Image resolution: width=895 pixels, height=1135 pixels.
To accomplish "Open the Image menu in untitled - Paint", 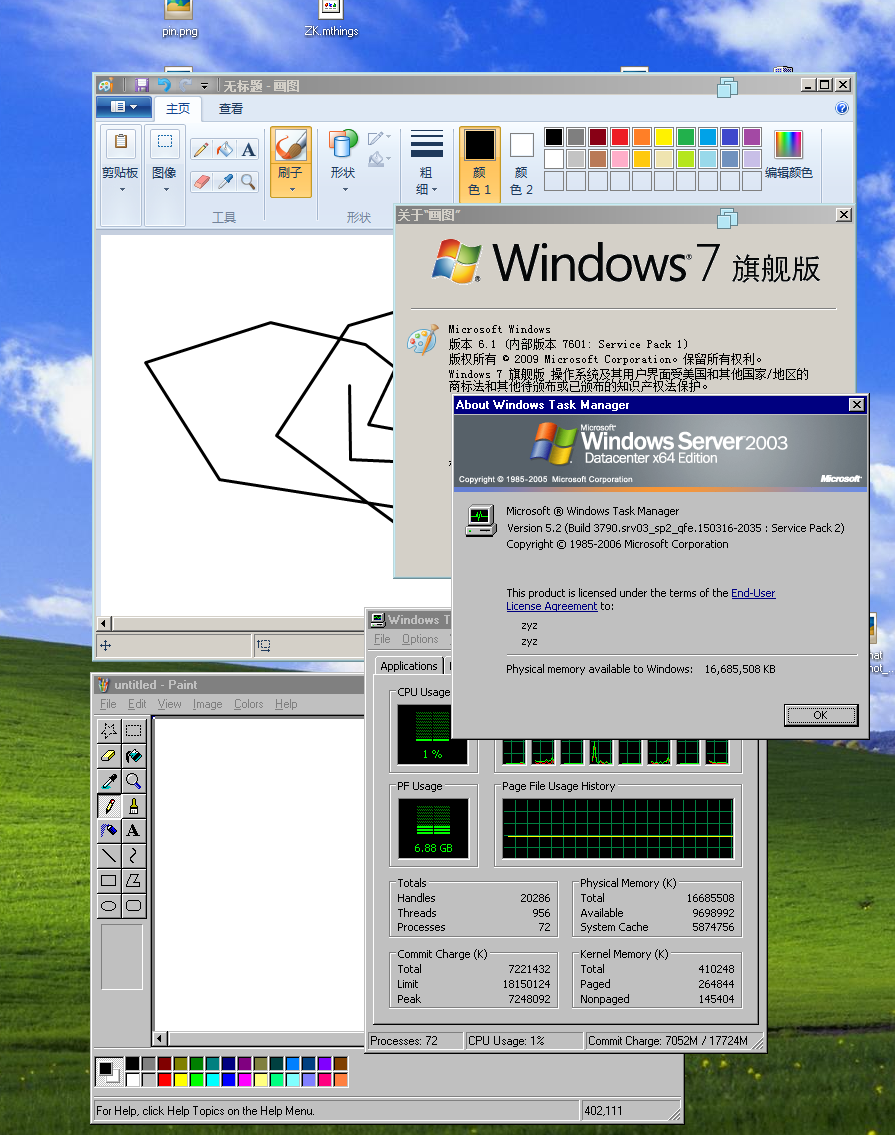I will (207, 704).
